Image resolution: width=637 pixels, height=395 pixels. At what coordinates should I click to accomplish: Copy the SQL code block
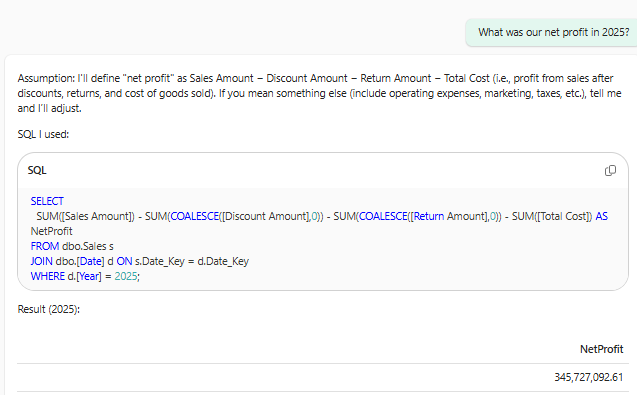pos(610,171)
